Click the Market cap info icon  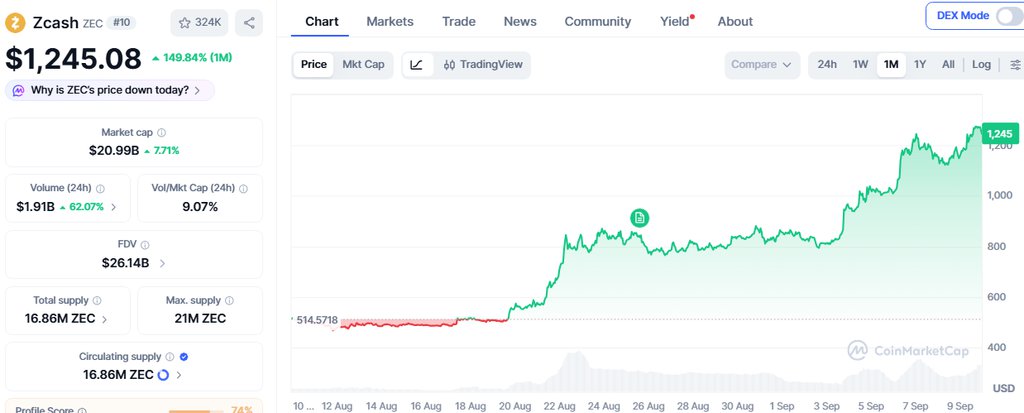point(161,133)
